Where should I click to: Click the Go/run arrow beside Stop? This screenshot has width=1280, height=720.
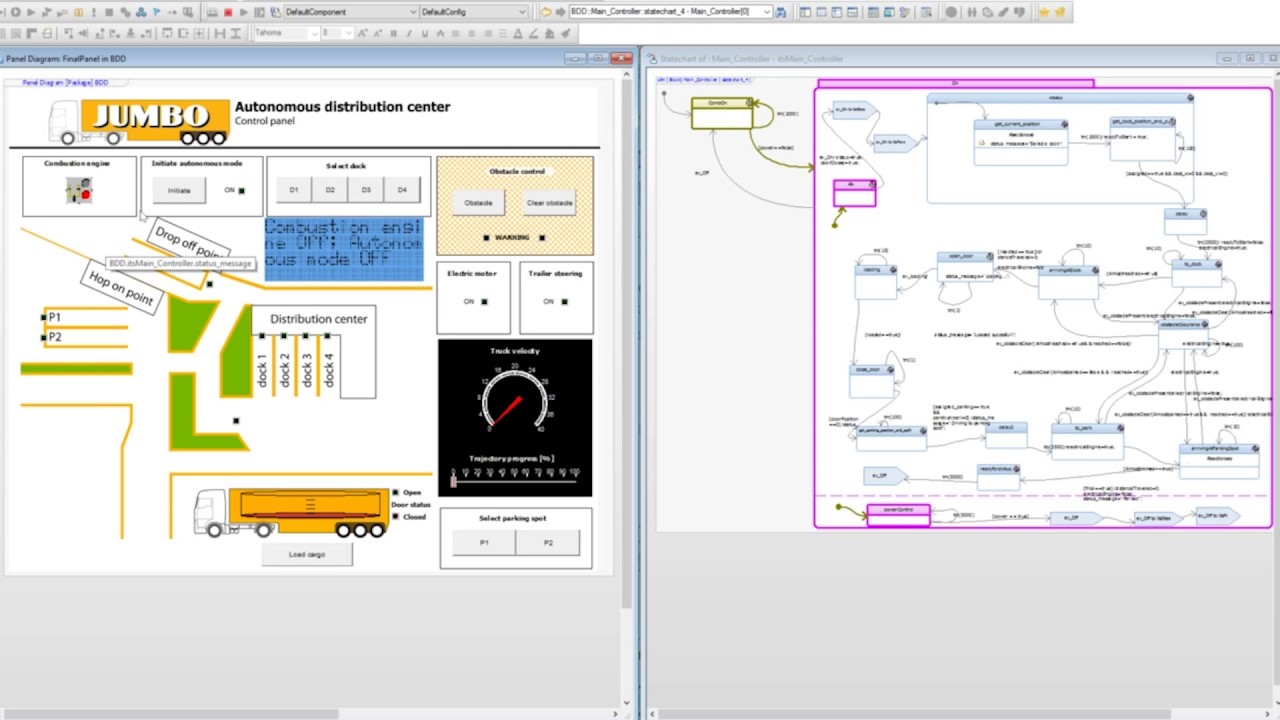pos(244,12)
